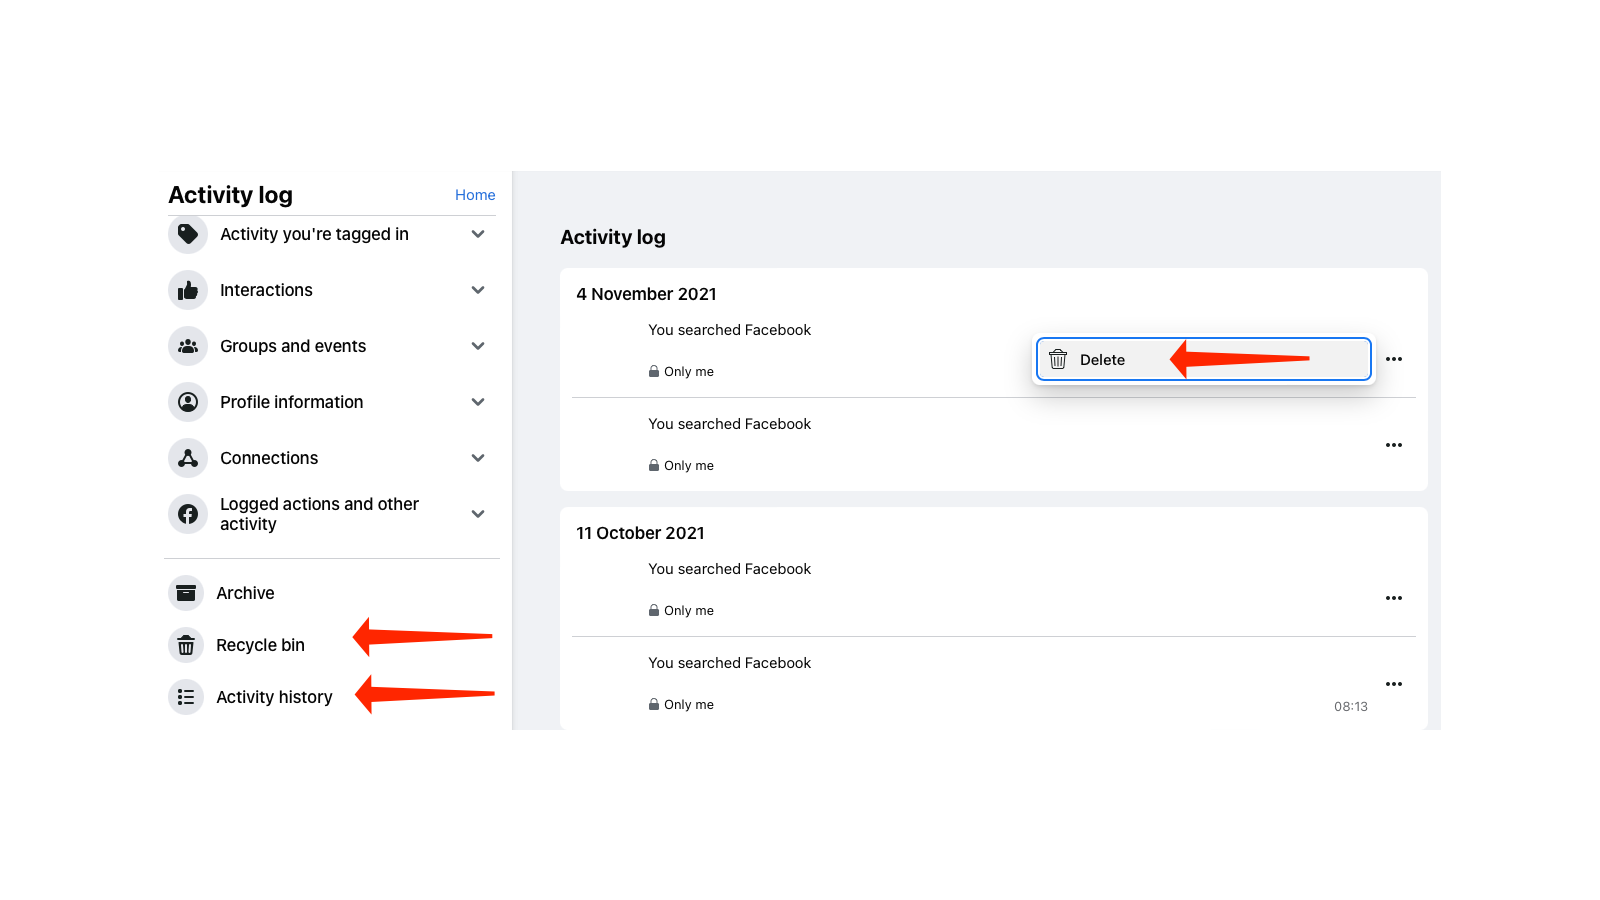Expand the Interactions section chevron
1600x900 pixels.
pos(478,290)
